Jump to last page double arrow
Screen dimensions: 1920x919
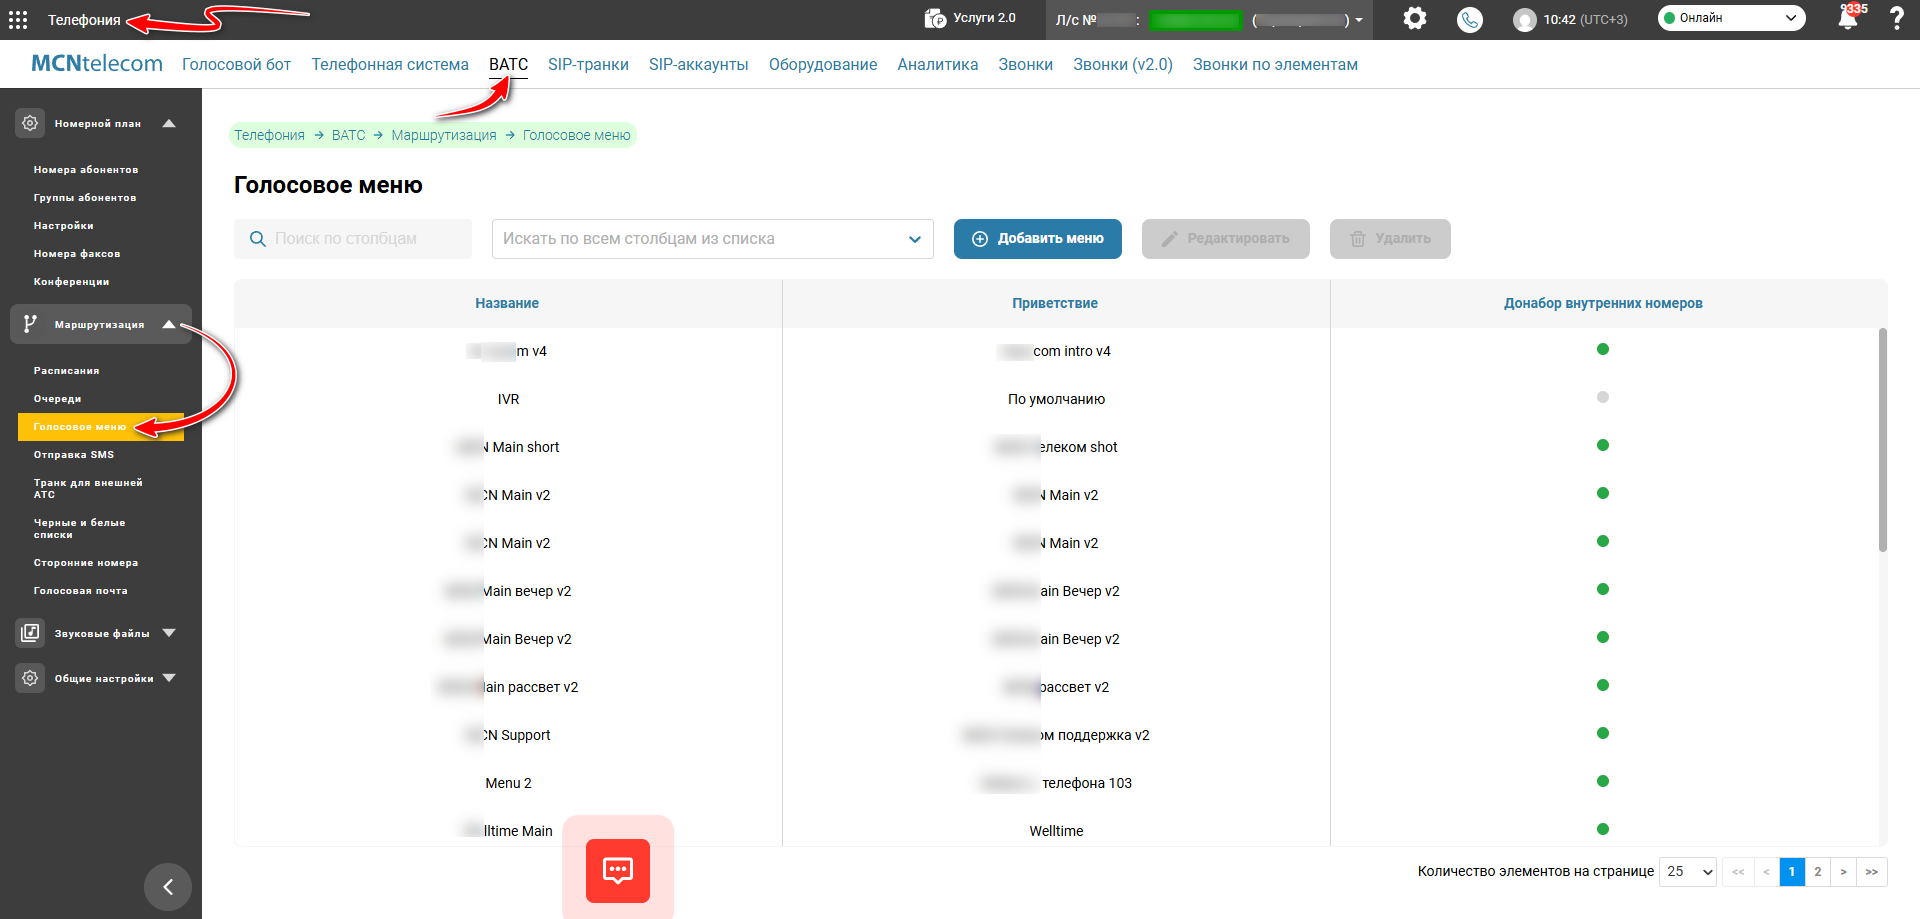tap(1872, 872)
